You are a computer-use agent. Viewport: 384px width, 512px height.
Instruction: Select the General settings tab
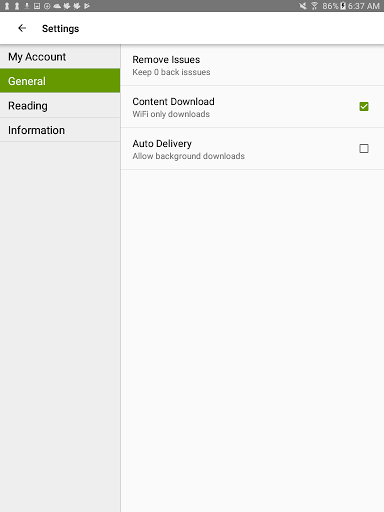(60, 81)
